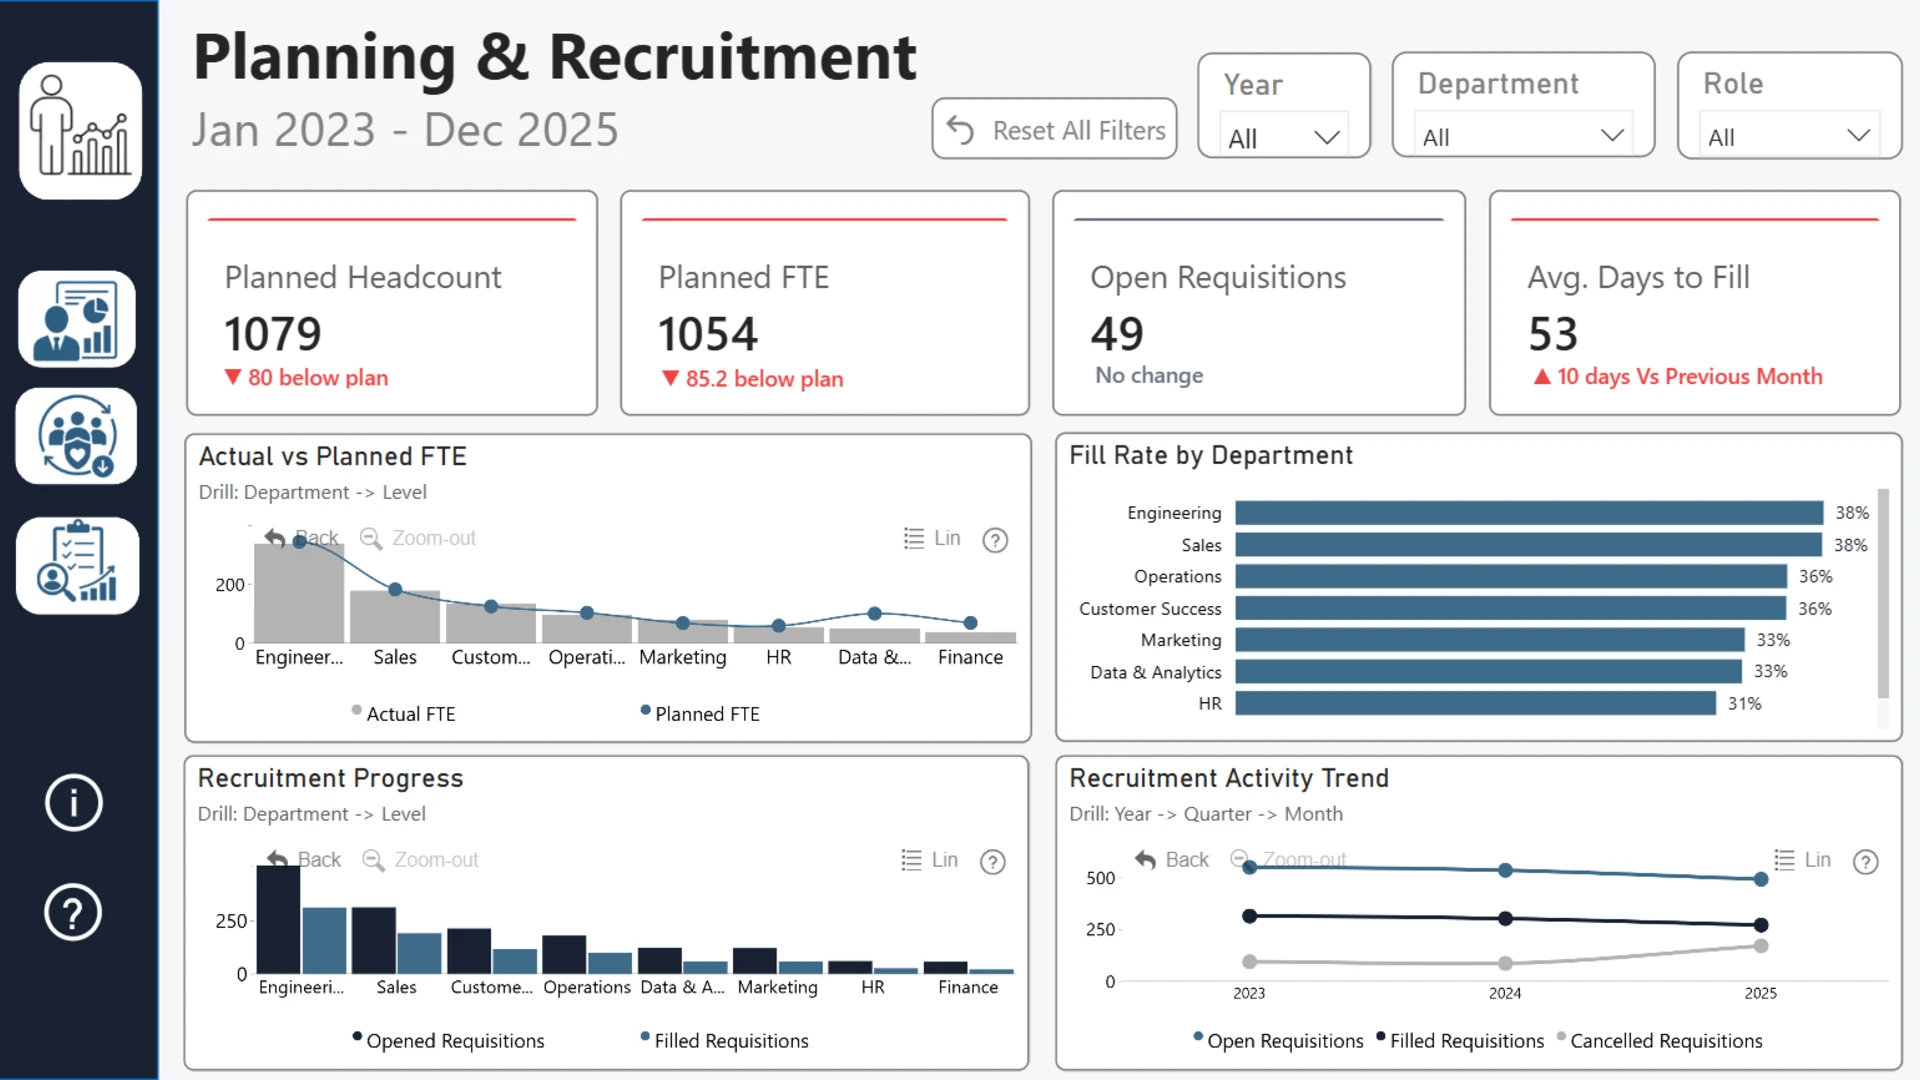Click the help question mark sidebar icon
1920x1080 pixels.
(x=73, y=912)
